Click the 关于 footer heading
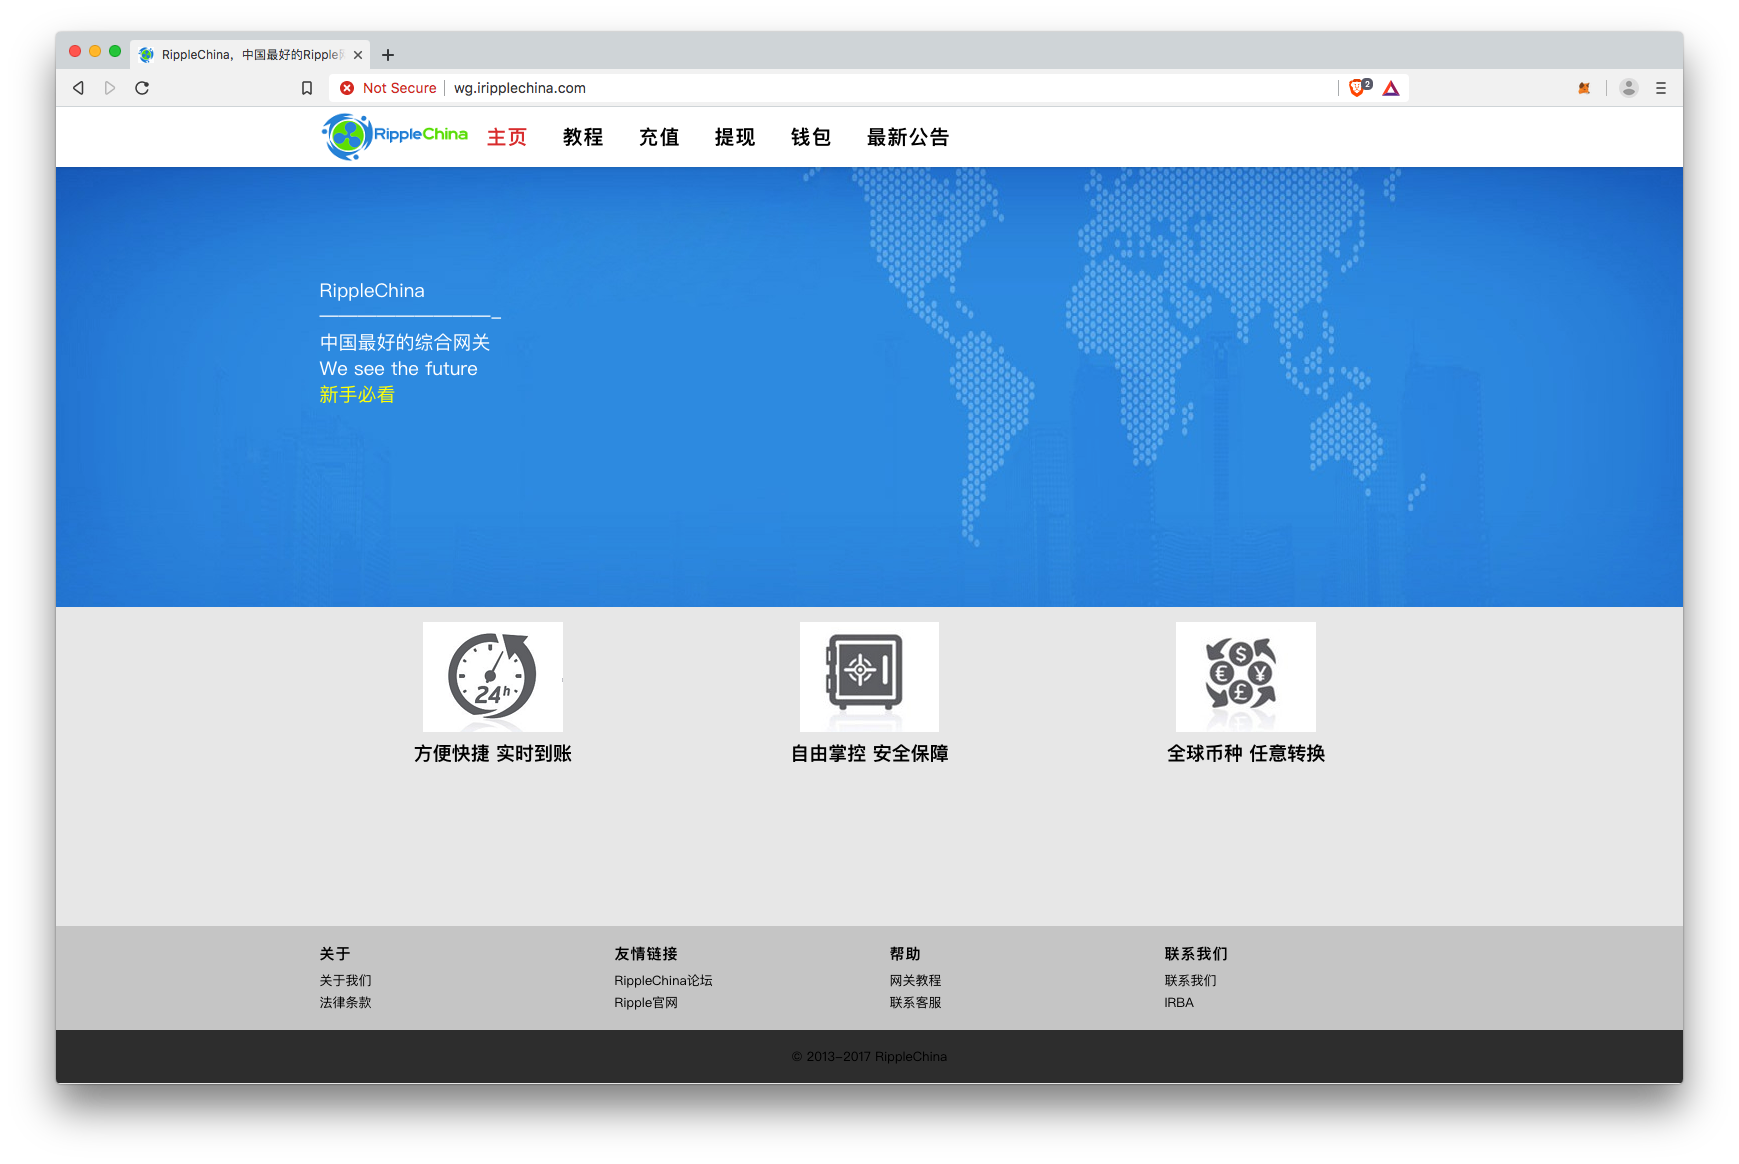Viewport: 1739px width, 1164px height. coord(335,954)
